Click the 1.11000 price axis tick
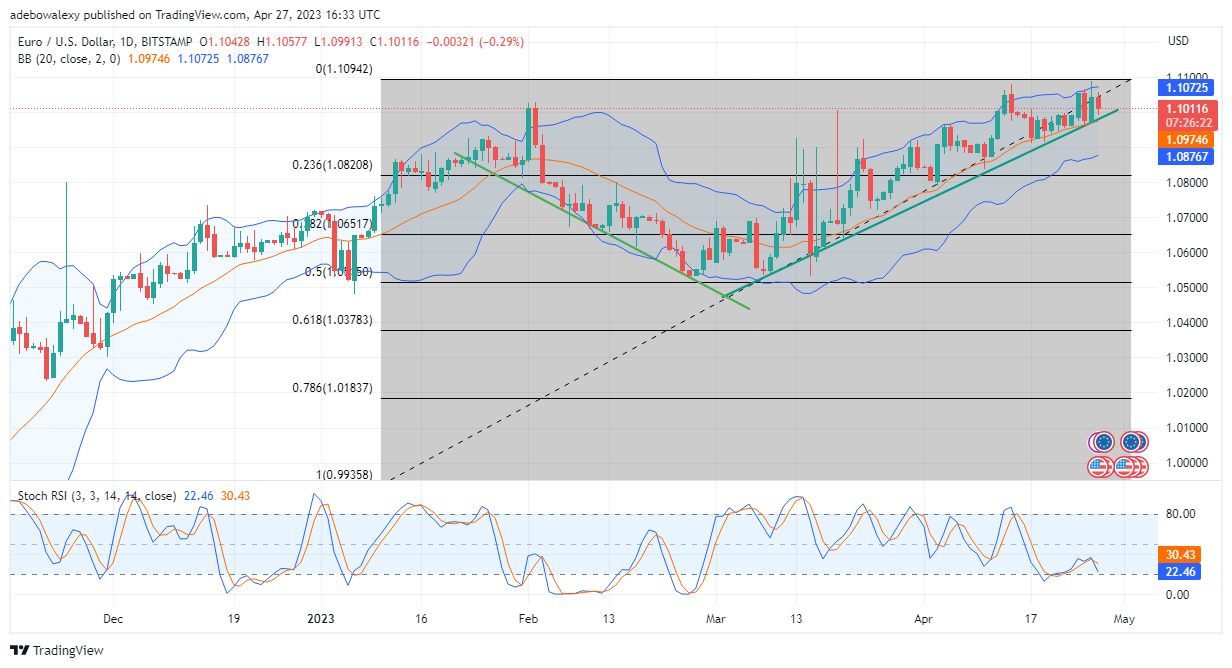The image size is (1232, 668). tap(1187, 77)
